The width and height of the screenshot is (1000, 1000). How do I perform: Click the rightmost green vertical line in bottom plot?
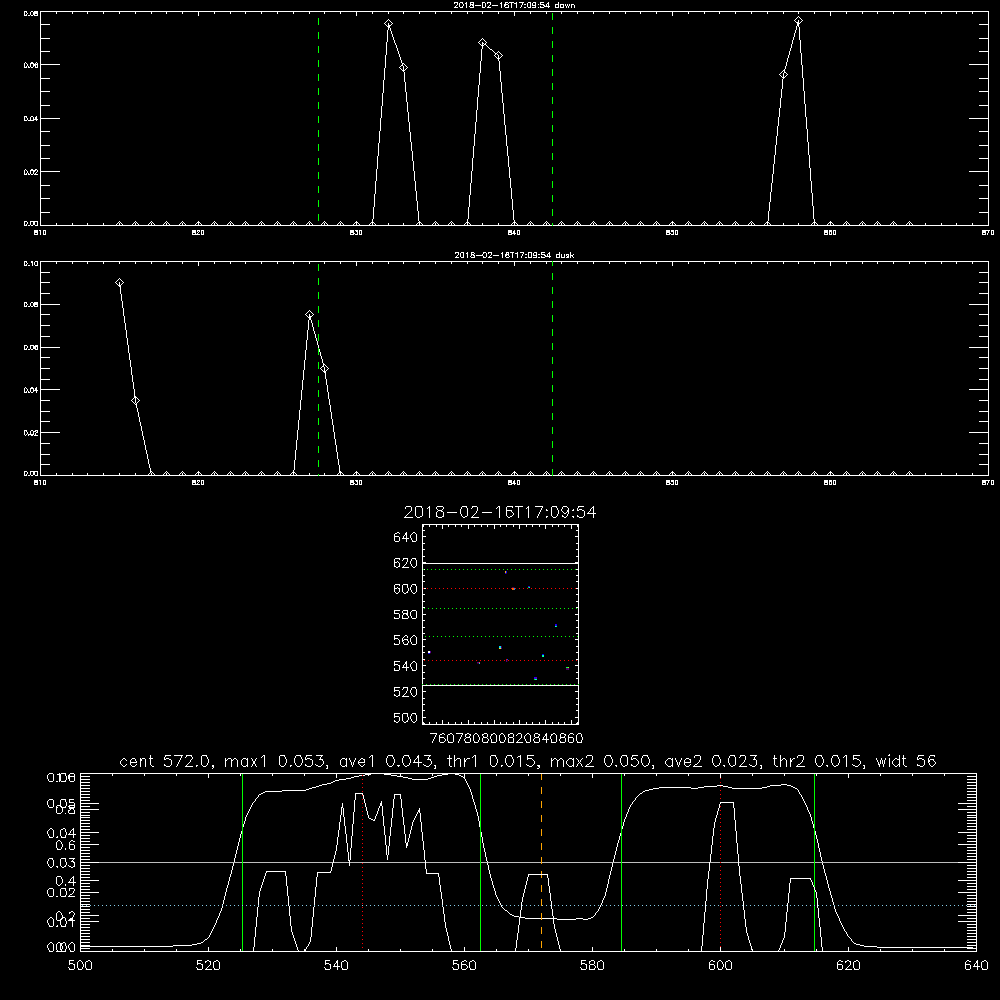point(814,861)
